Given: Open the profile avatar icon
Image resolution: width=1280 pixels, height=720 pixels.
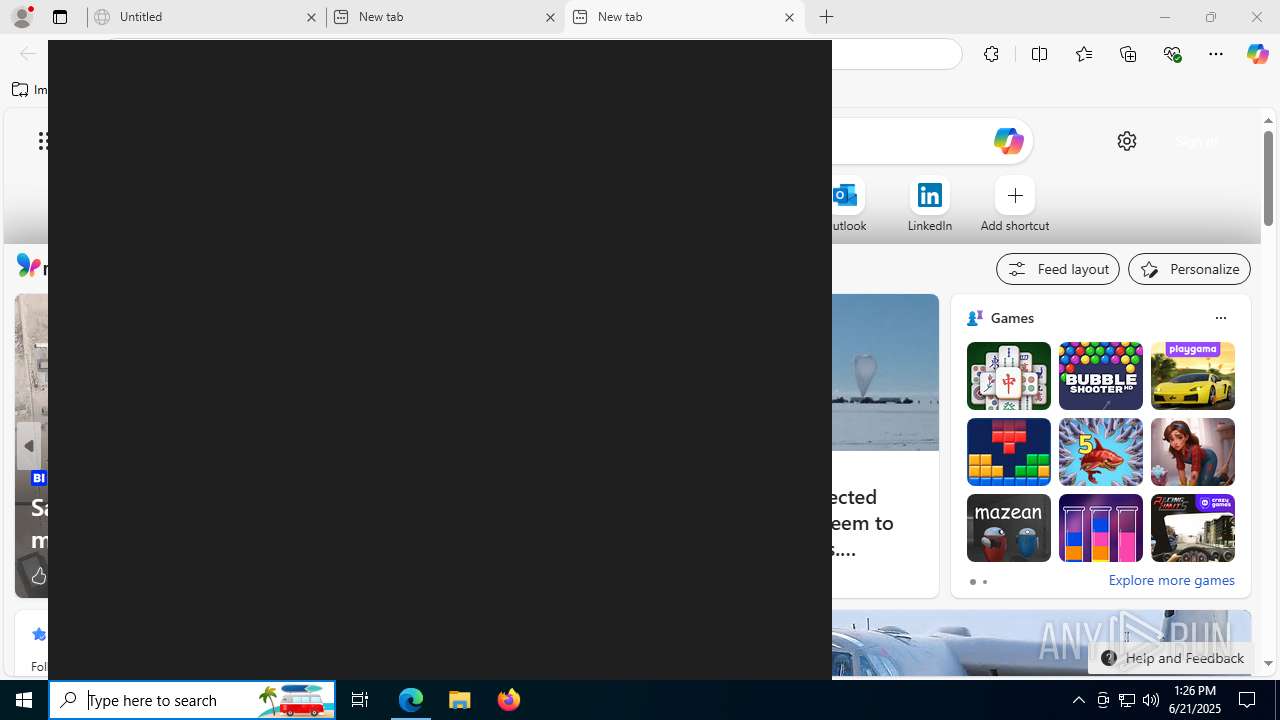Looking at the screenshot, I should [x=22, y=17].
